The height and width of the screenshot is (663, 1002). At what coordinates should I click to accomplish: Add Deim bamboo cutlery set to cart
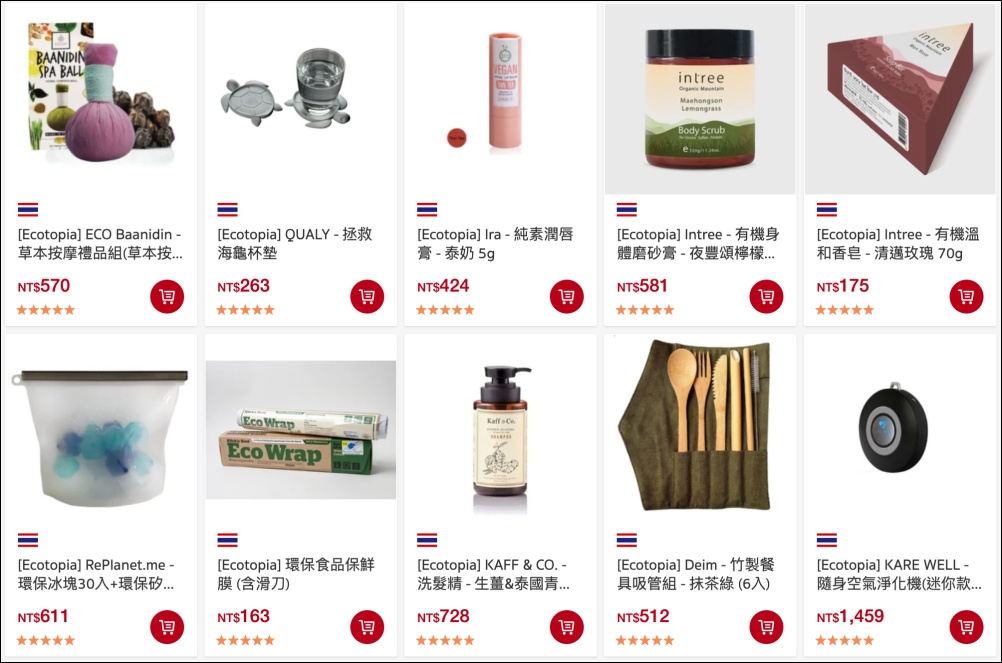pos(766,627)
